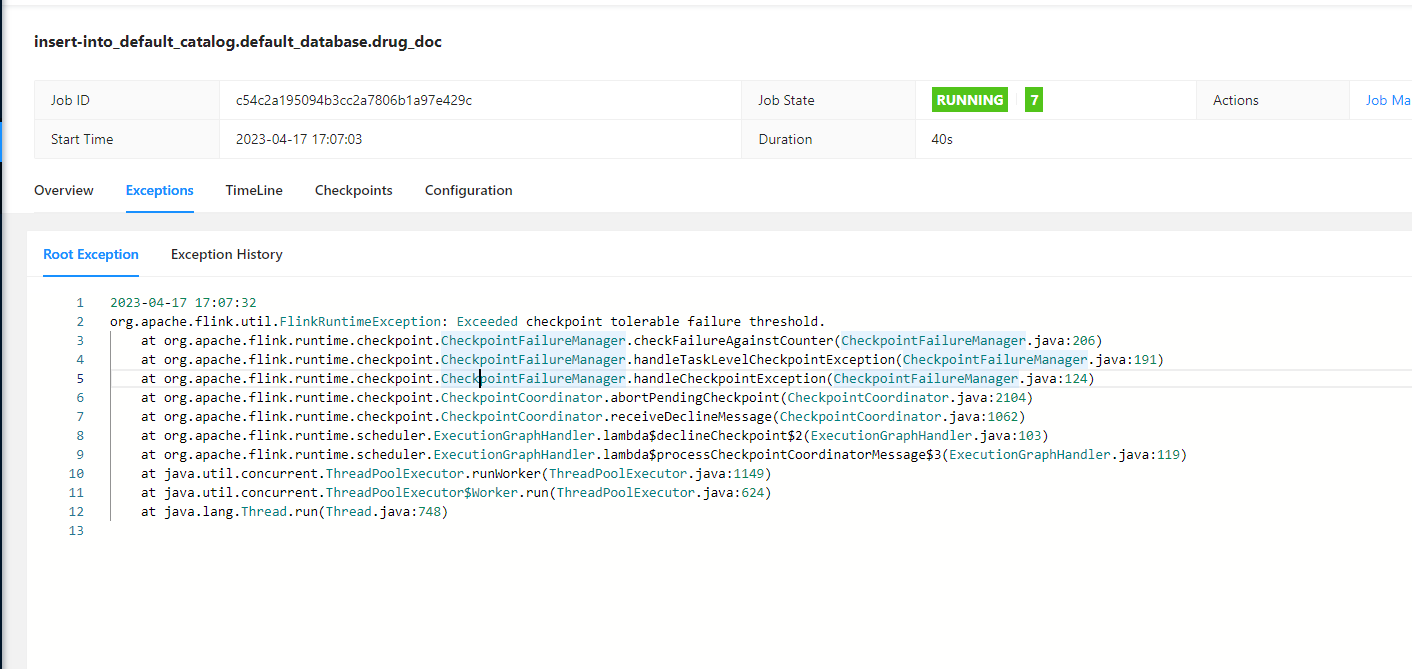Click line number 1 in the gutter
This screenshot has height=669, width=1412.
(80, 302)
